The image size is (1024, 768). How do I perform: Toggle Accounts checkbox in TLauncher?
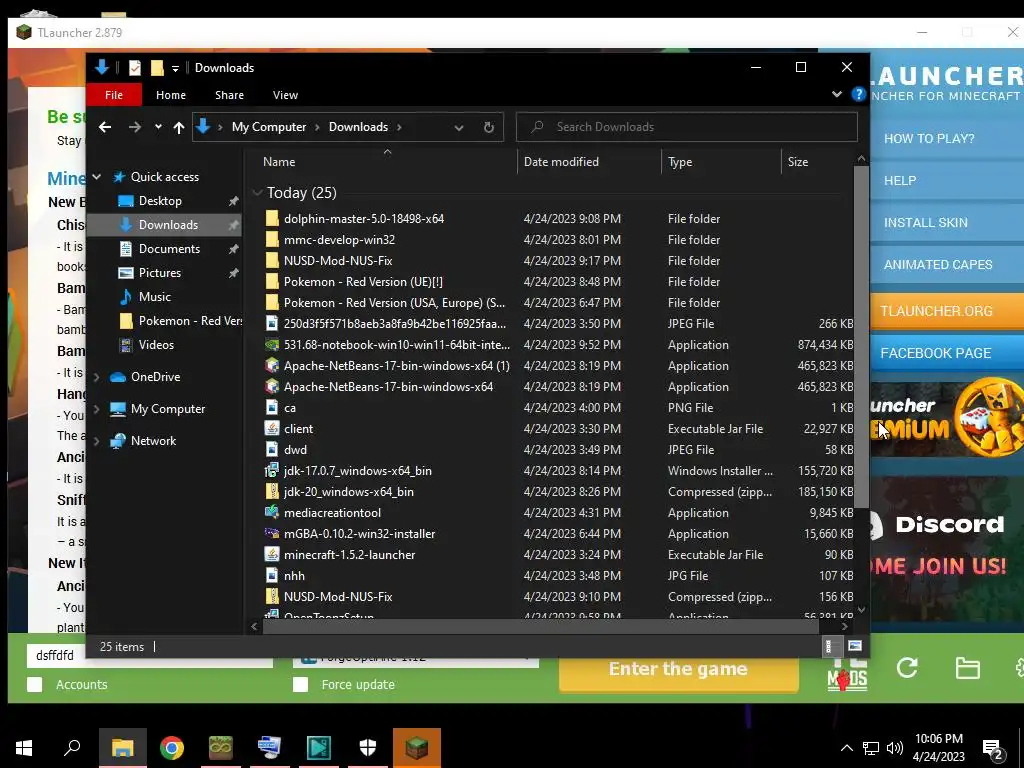point(35,684)
